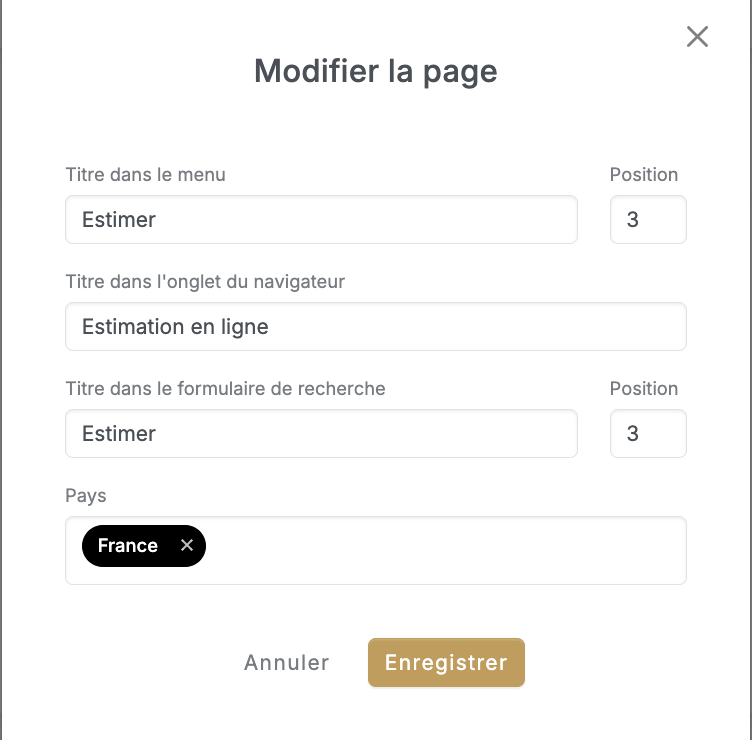Remove the France country tag

187,546
